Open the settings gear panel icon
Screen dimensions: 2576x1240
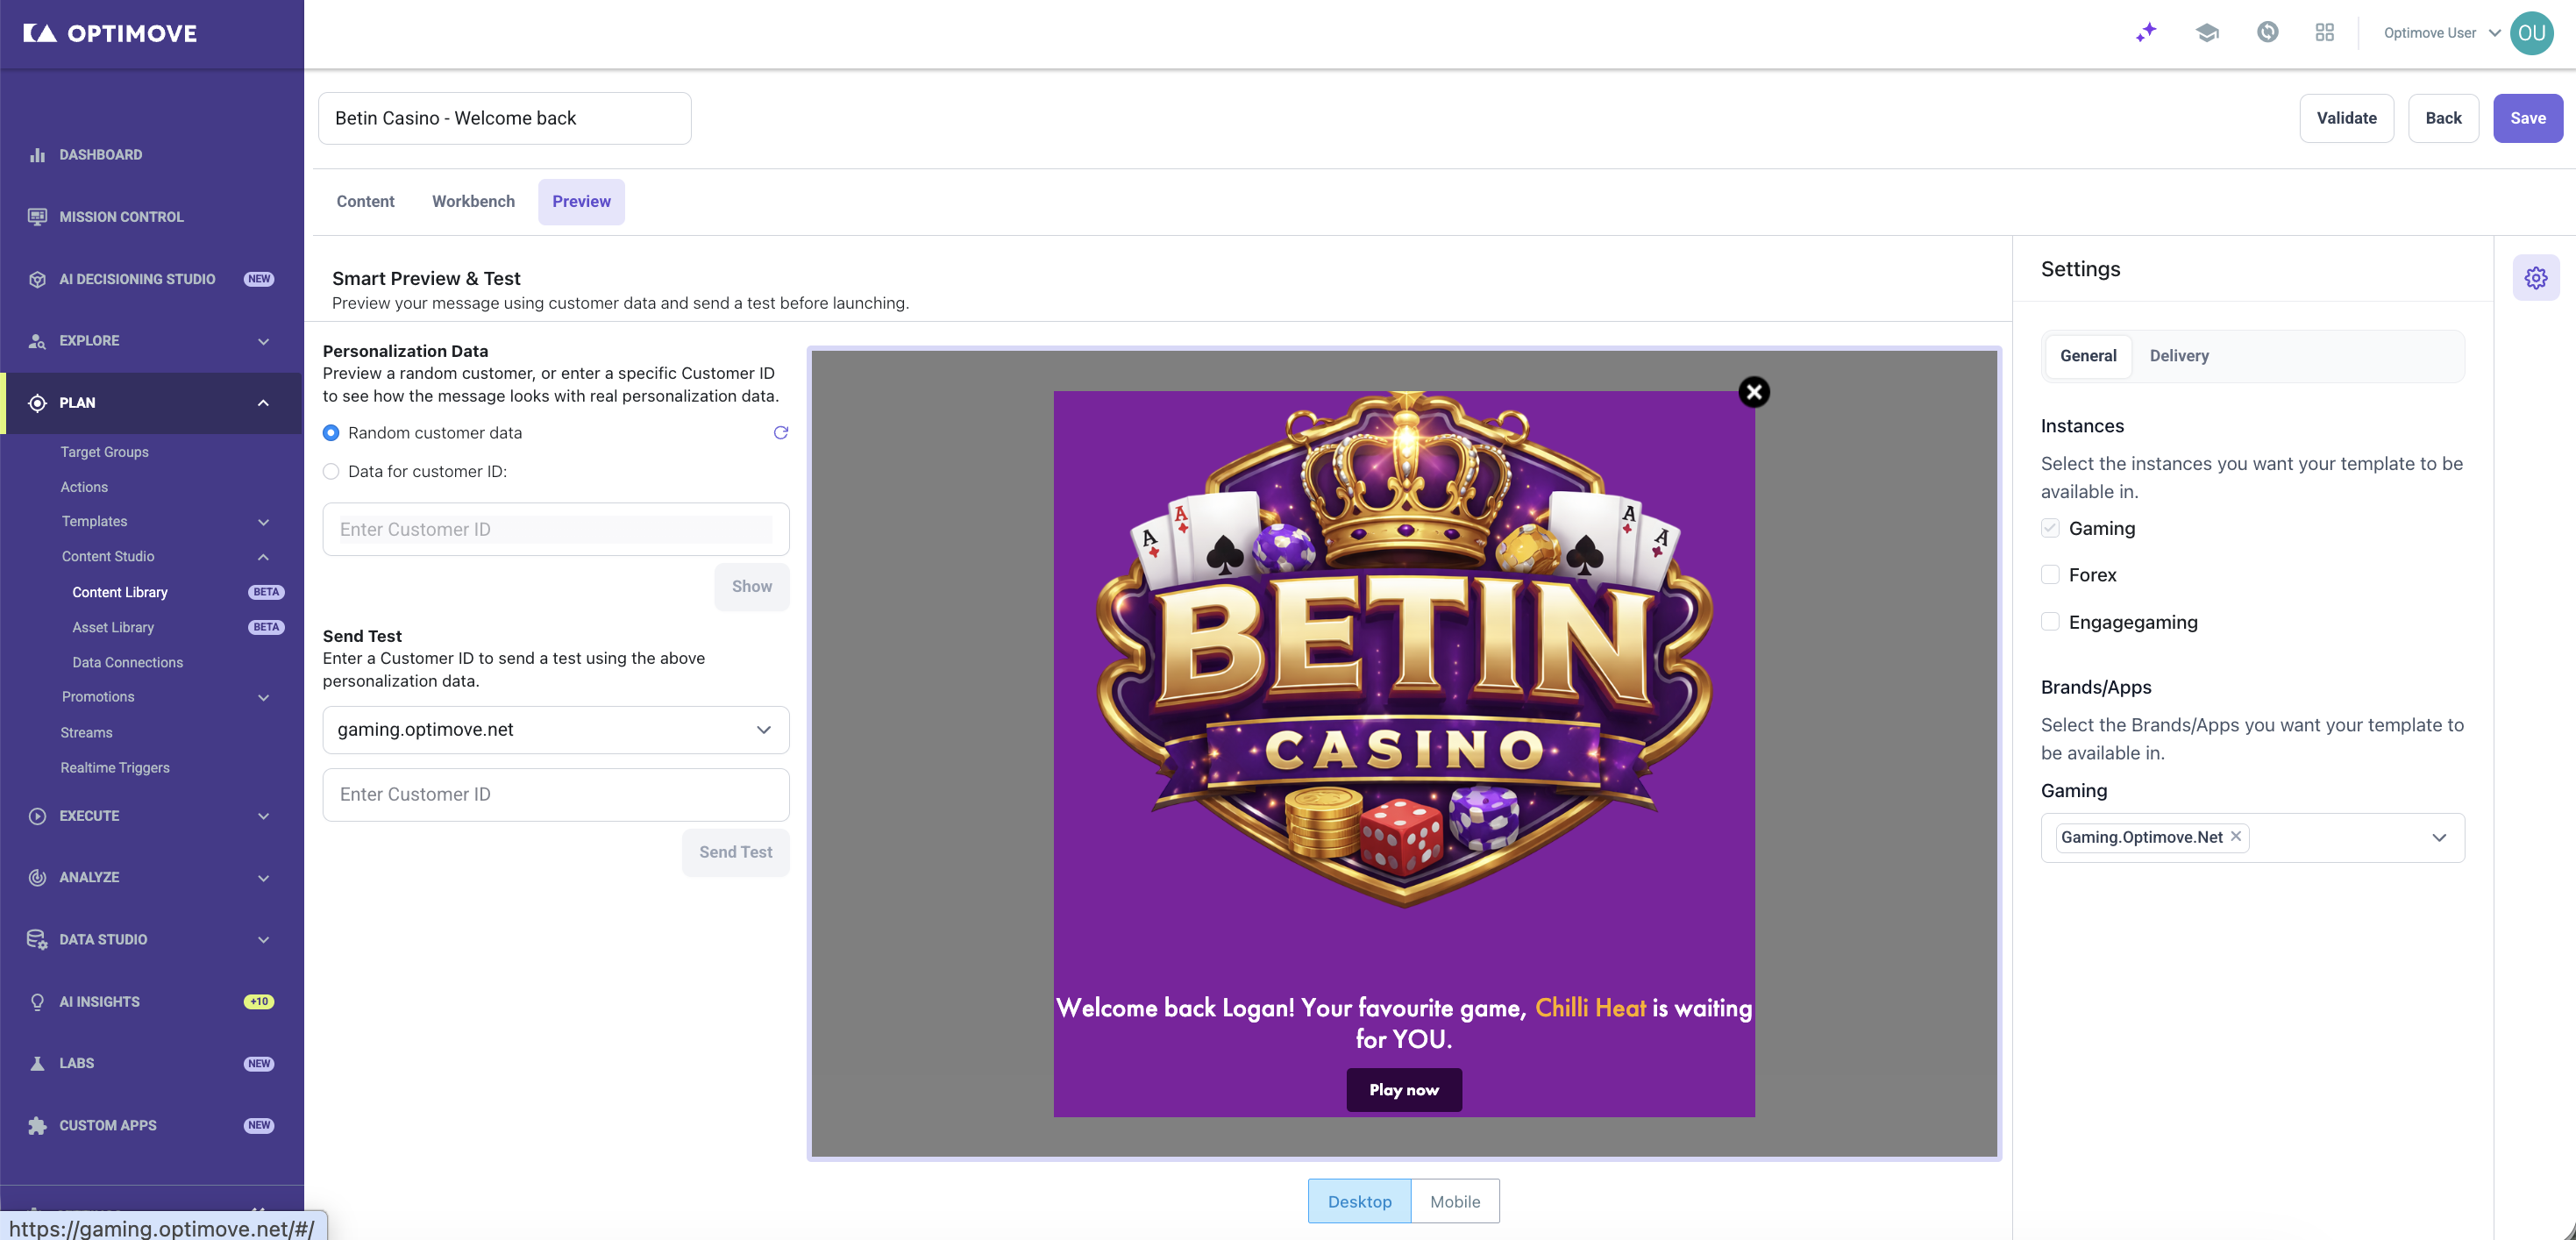[2536, 278]
